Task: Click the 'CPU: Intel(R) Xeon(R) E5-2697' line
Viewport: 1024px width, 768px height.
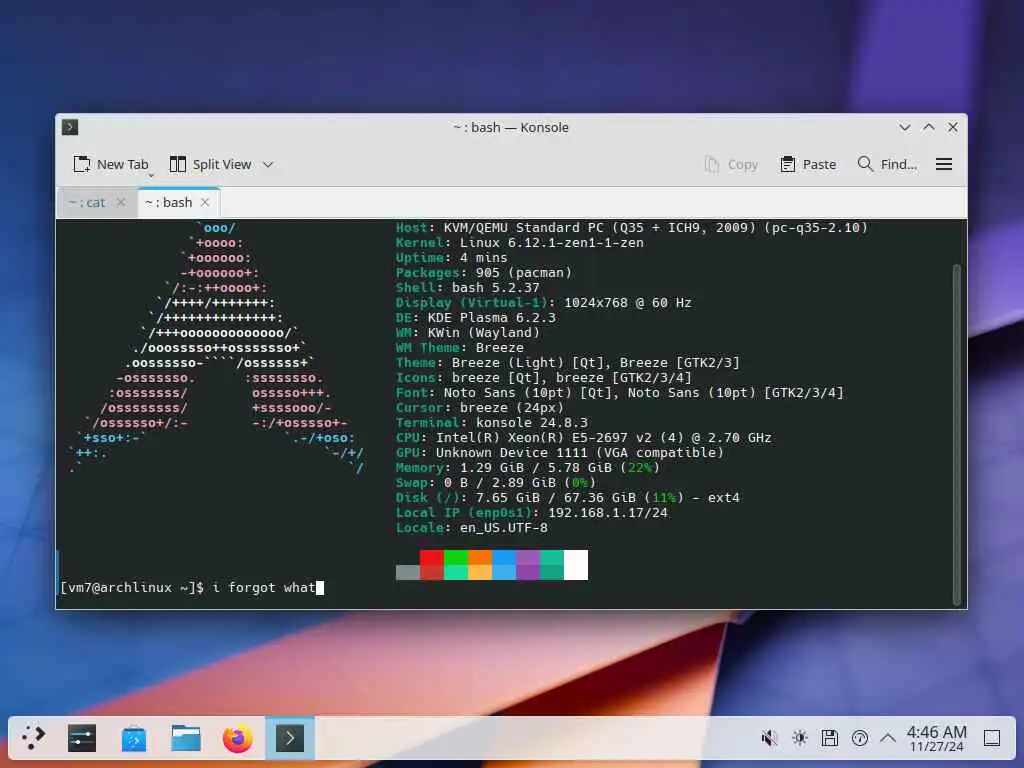Action: tap(583, 438)
